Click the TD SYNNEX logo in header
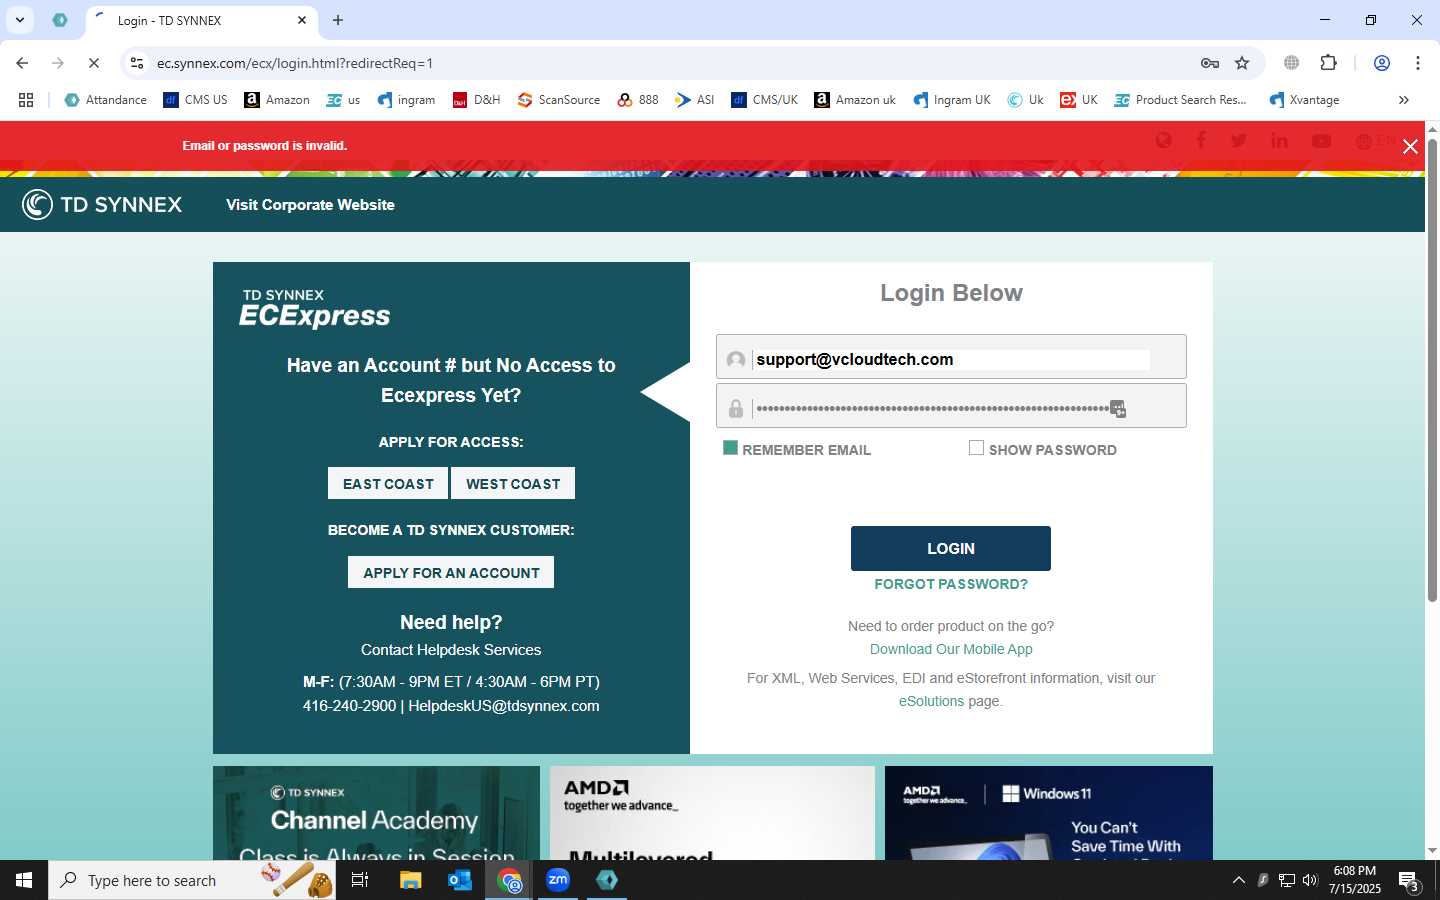 (102, 205)
